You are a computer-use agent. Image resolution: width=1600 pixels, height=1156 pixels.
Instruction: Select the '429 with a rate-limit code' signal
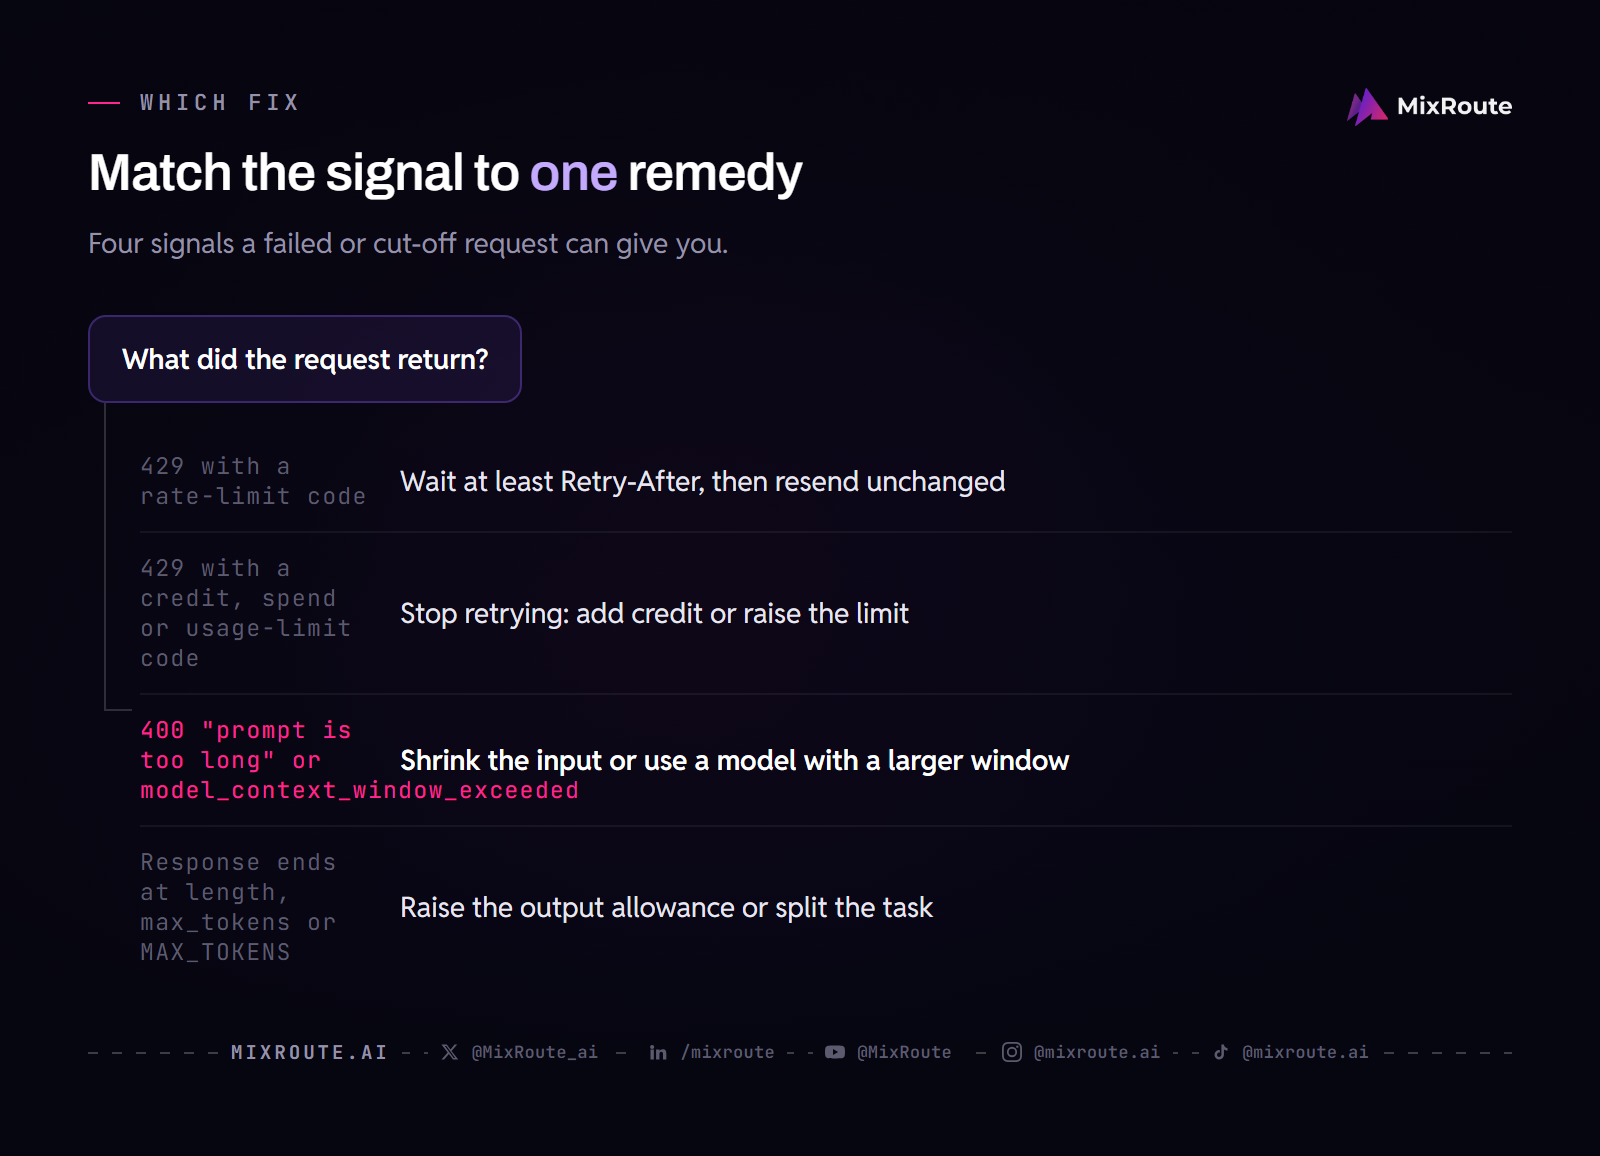click(253, 481)
